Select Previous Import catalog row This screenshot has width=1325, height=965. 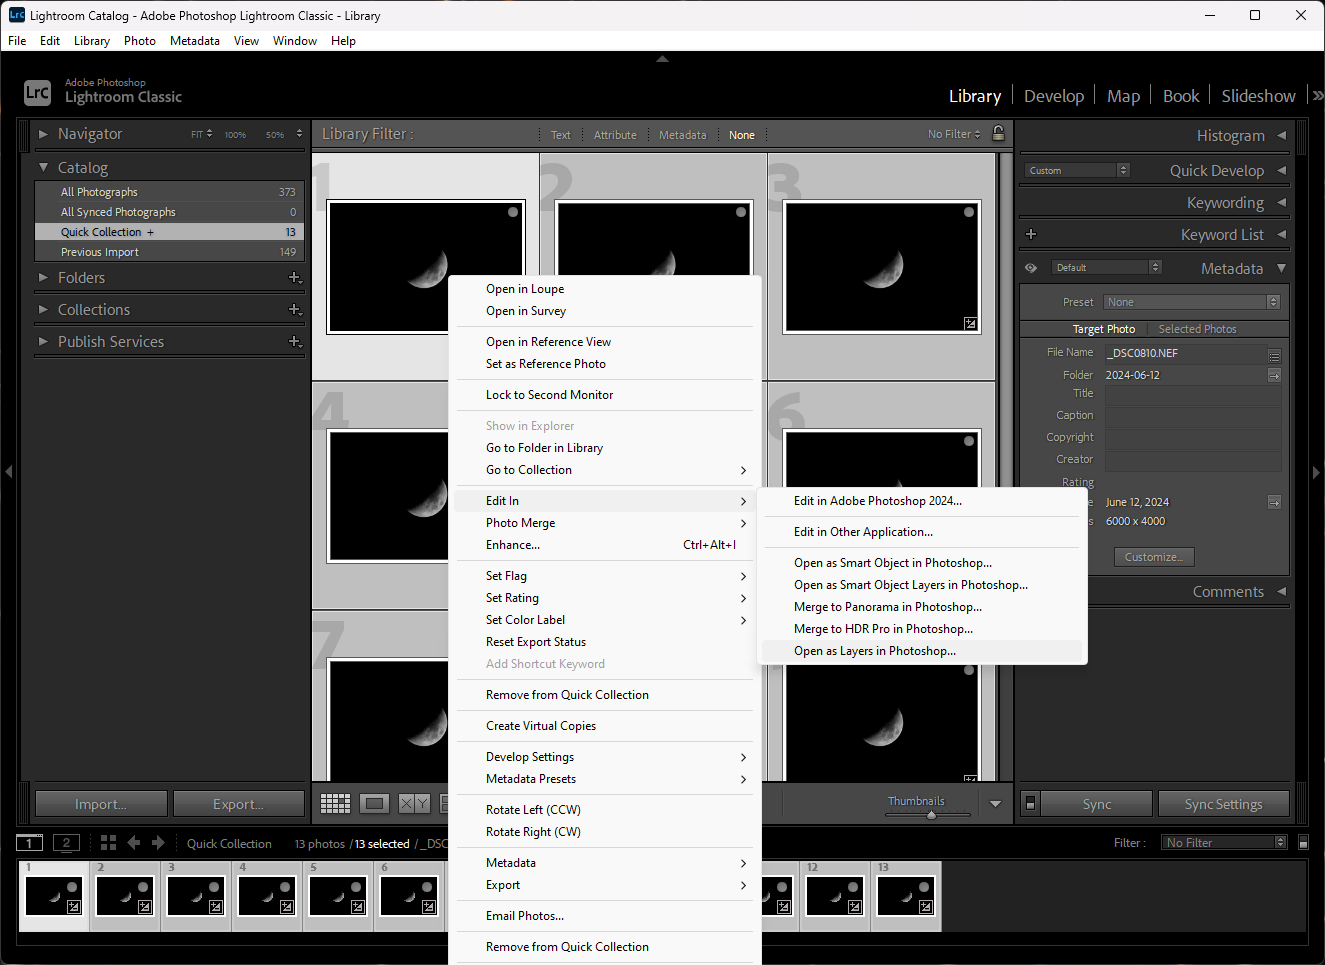click(x=168, y=252)
